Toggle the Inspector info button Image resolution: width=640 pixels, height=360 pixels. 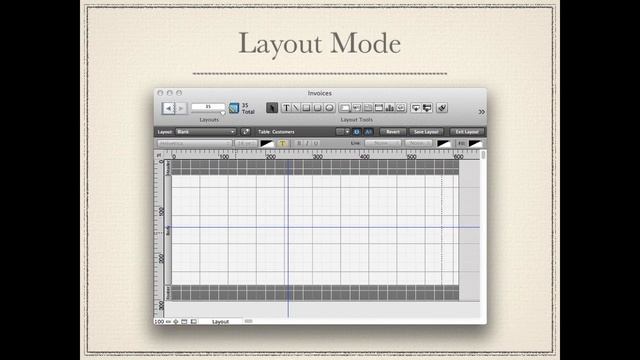356,131
